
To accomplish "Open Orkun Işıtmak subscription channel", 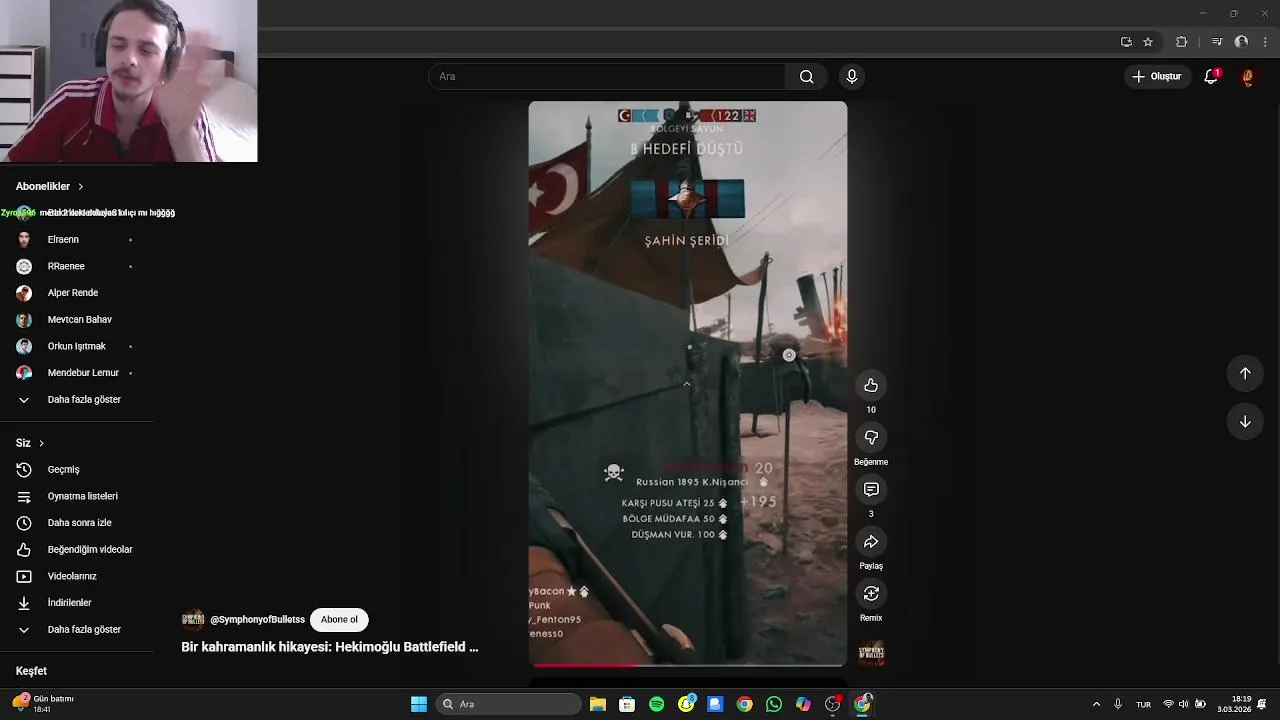I will coord(77,346).
